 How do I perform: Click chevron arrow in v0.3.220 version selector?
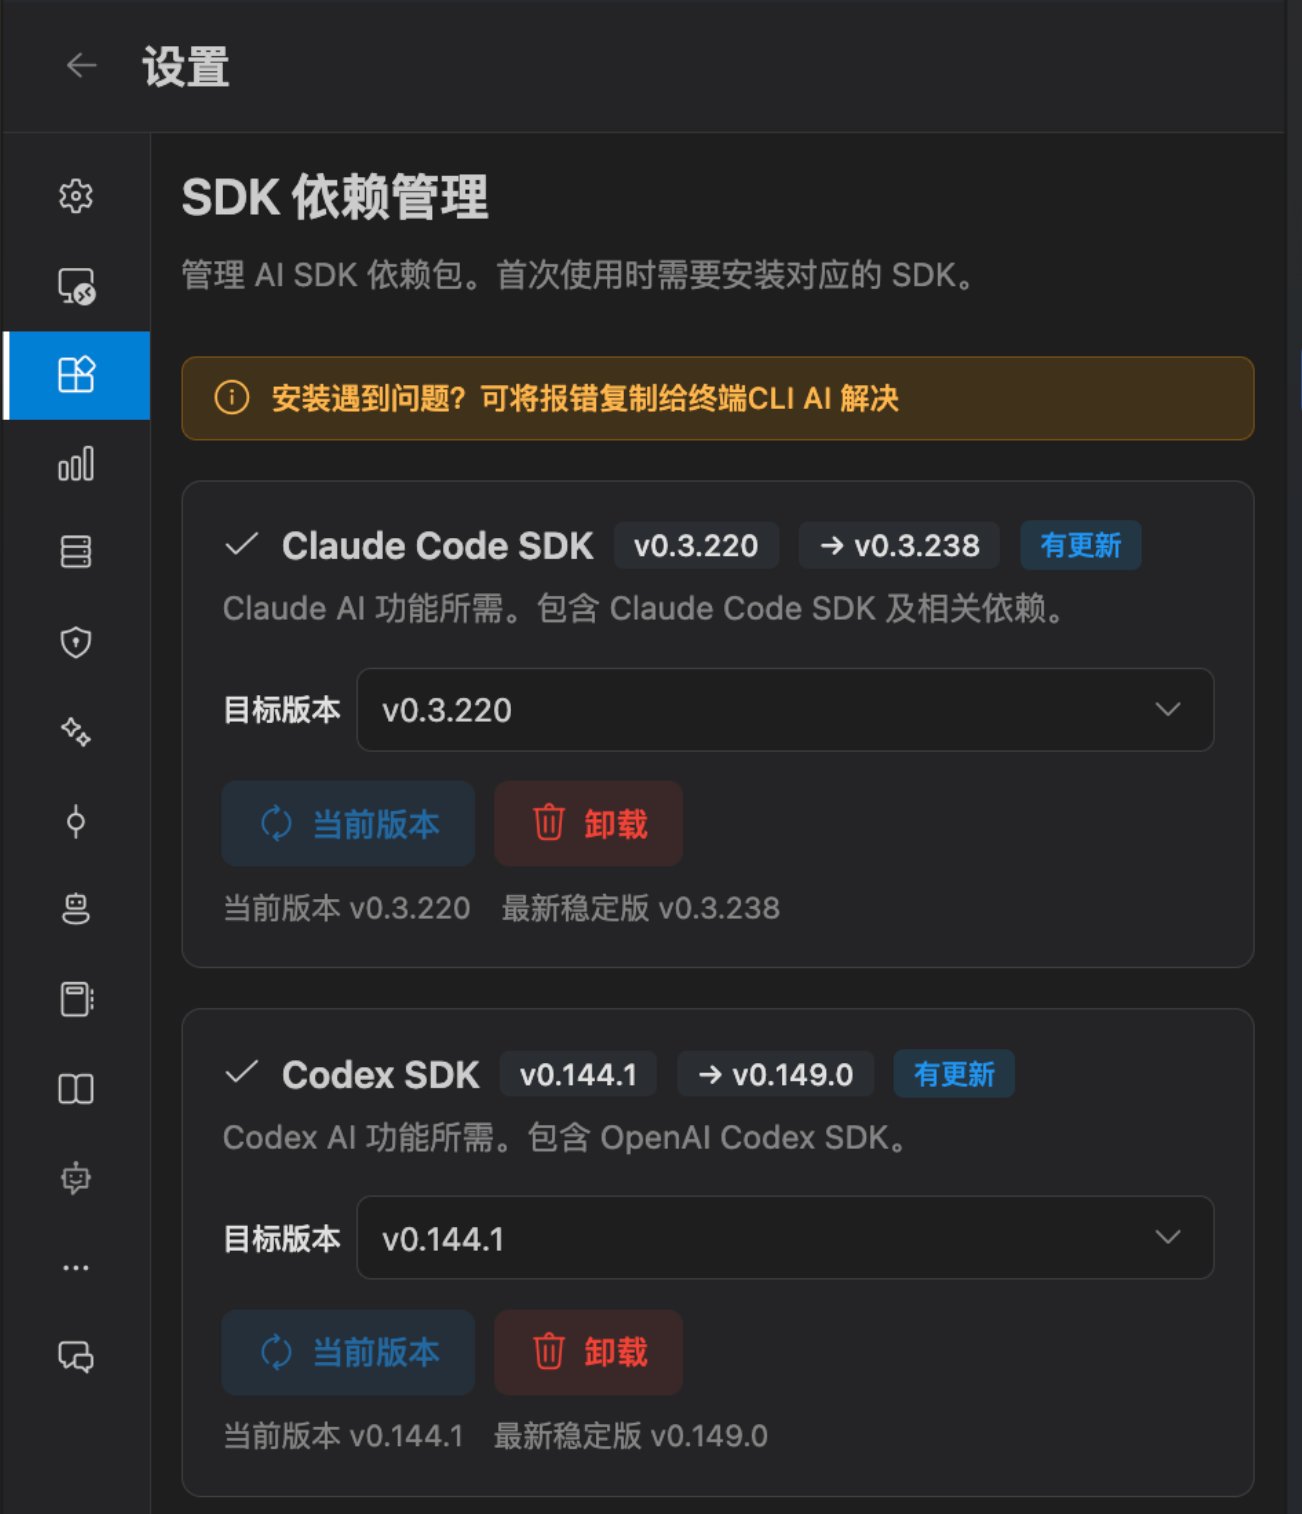tap(1168, 709)
